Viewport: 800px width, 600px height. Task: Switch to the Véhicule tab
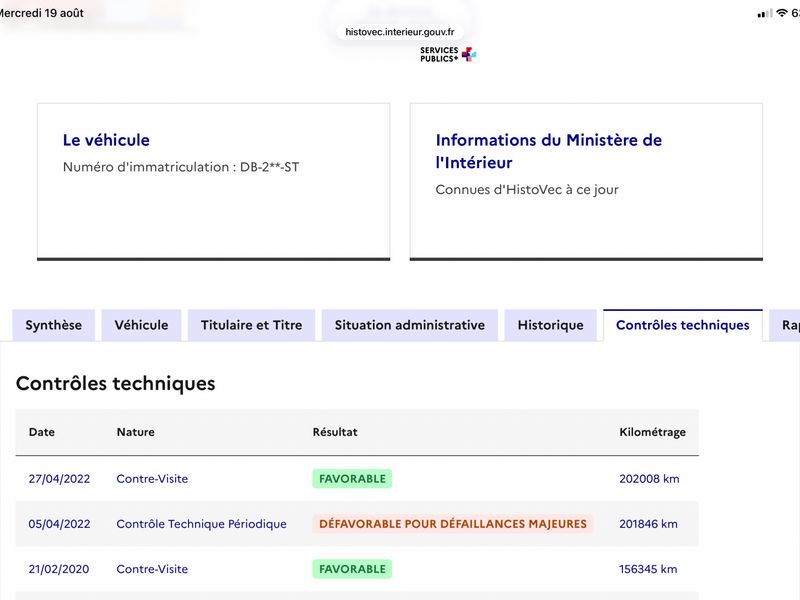tap(141, 325)
